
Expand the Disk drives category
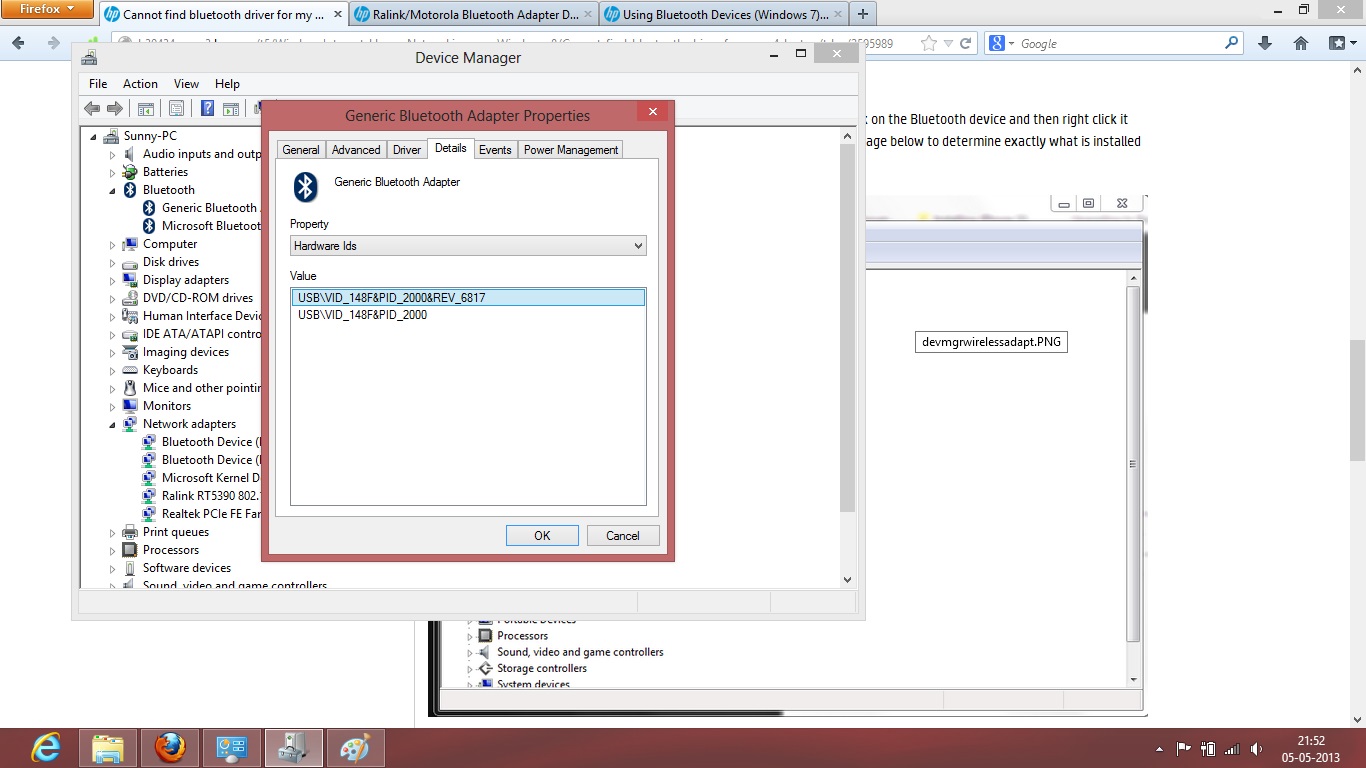(113, 262)
